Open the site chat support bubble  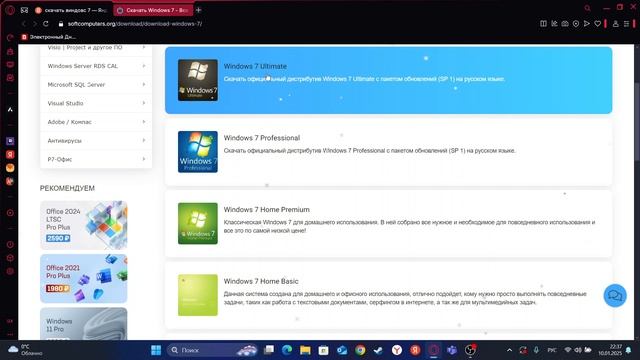pos(615,295)
